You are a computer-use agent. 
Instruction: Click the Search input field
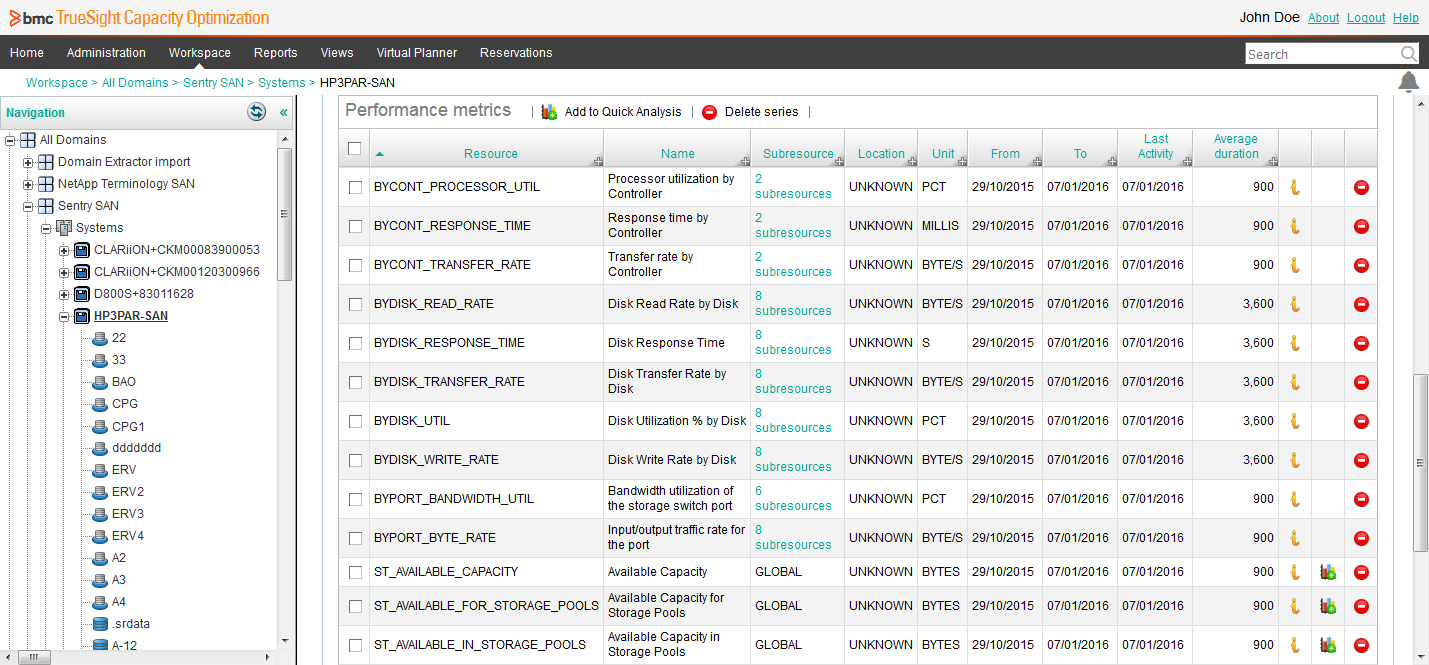1322,54
